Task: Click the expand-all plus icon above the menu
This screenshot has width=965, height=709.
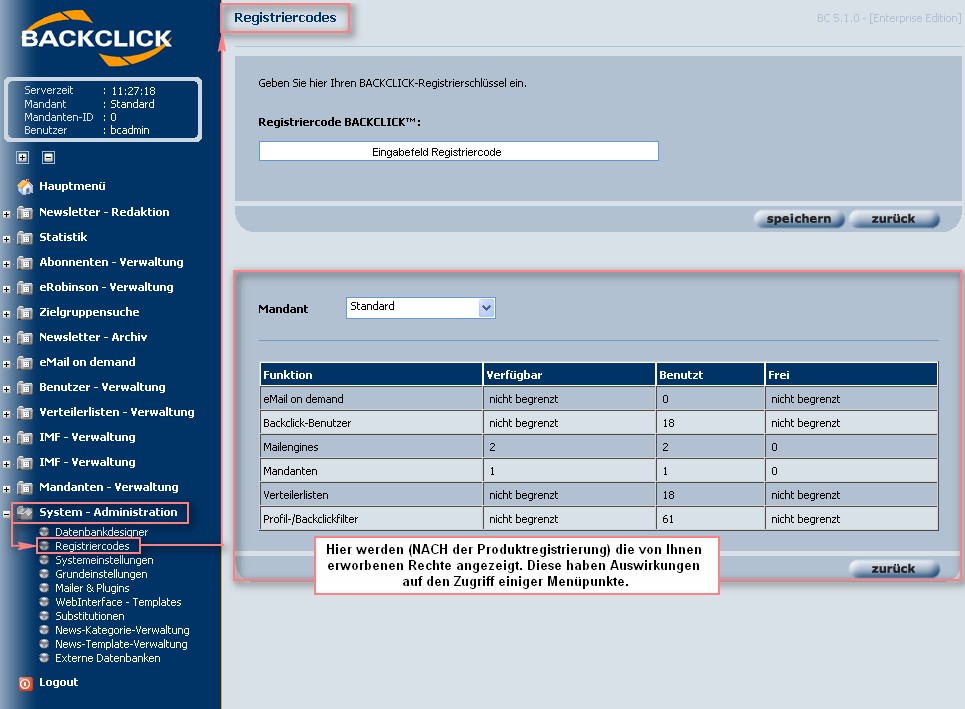Action: 23,157
